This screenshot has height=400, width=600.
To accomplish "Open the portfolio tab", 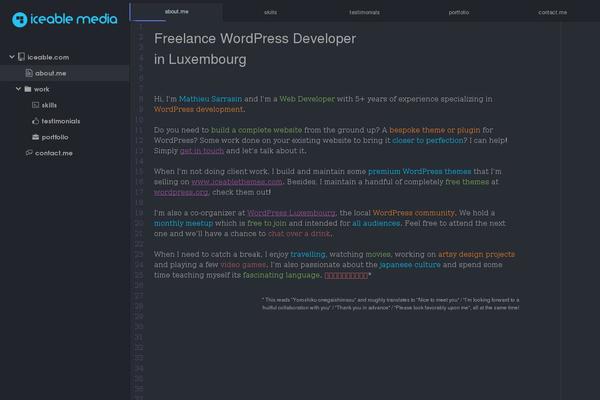I will coord(458,12).
